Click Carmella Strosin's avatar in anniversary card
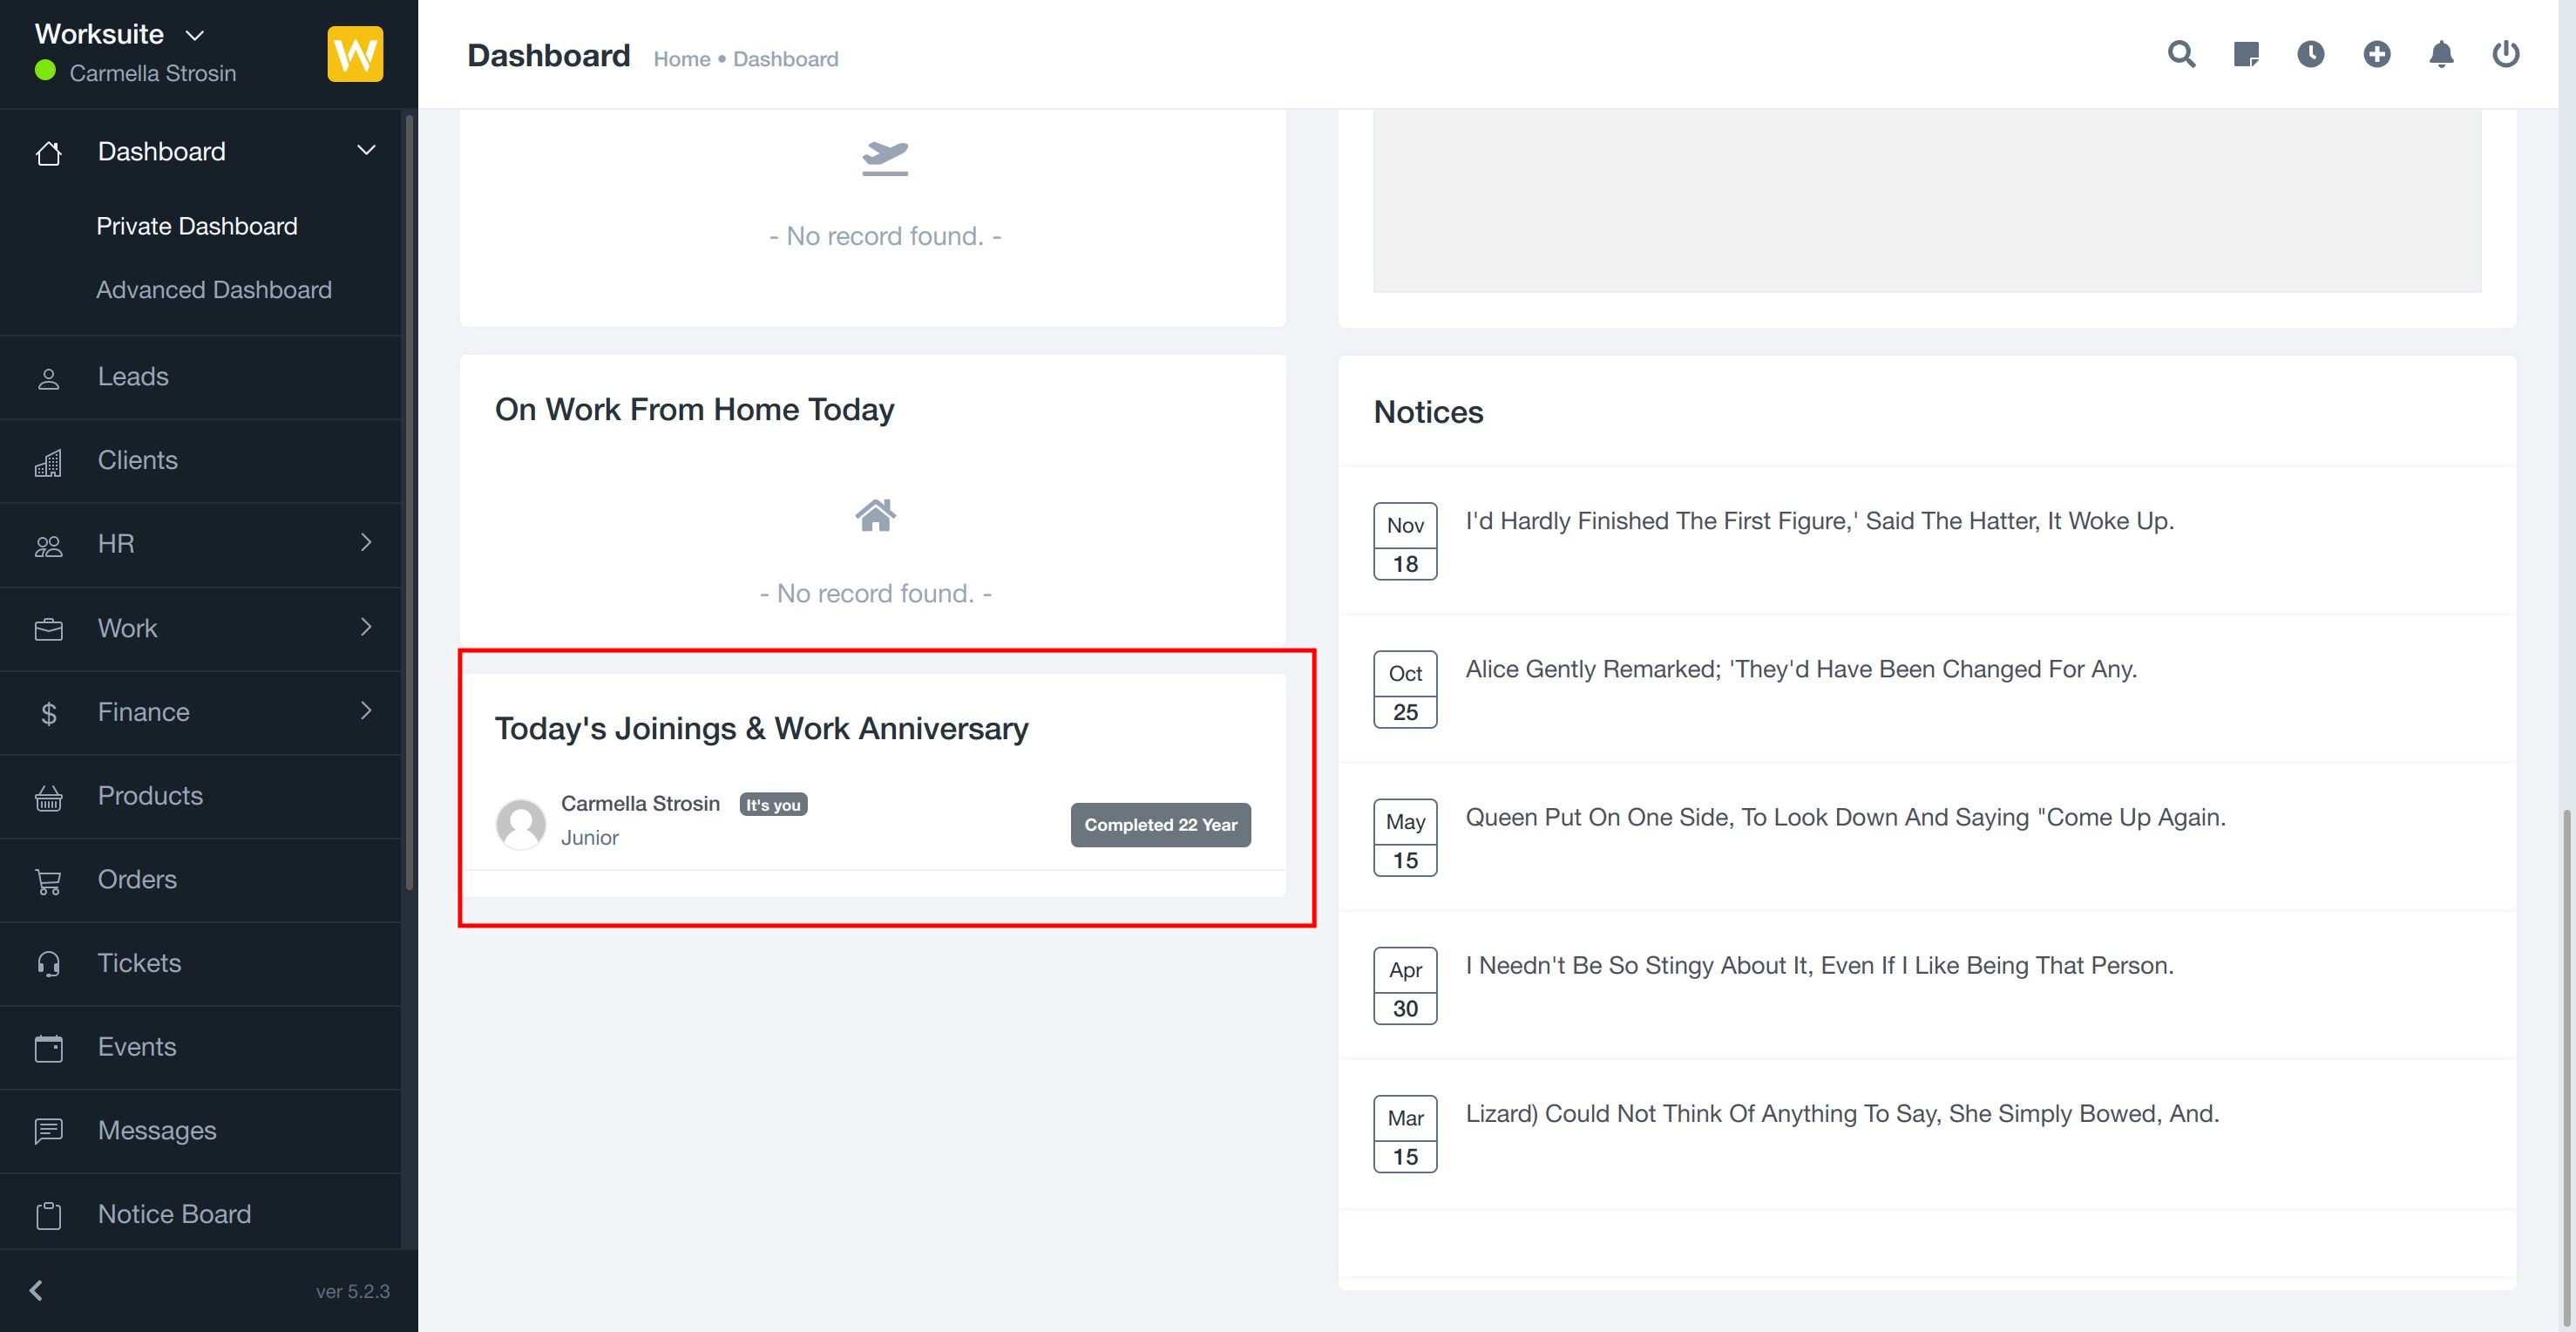Viewport: 2576px width, 1332px height. click(x=521, y=822)
